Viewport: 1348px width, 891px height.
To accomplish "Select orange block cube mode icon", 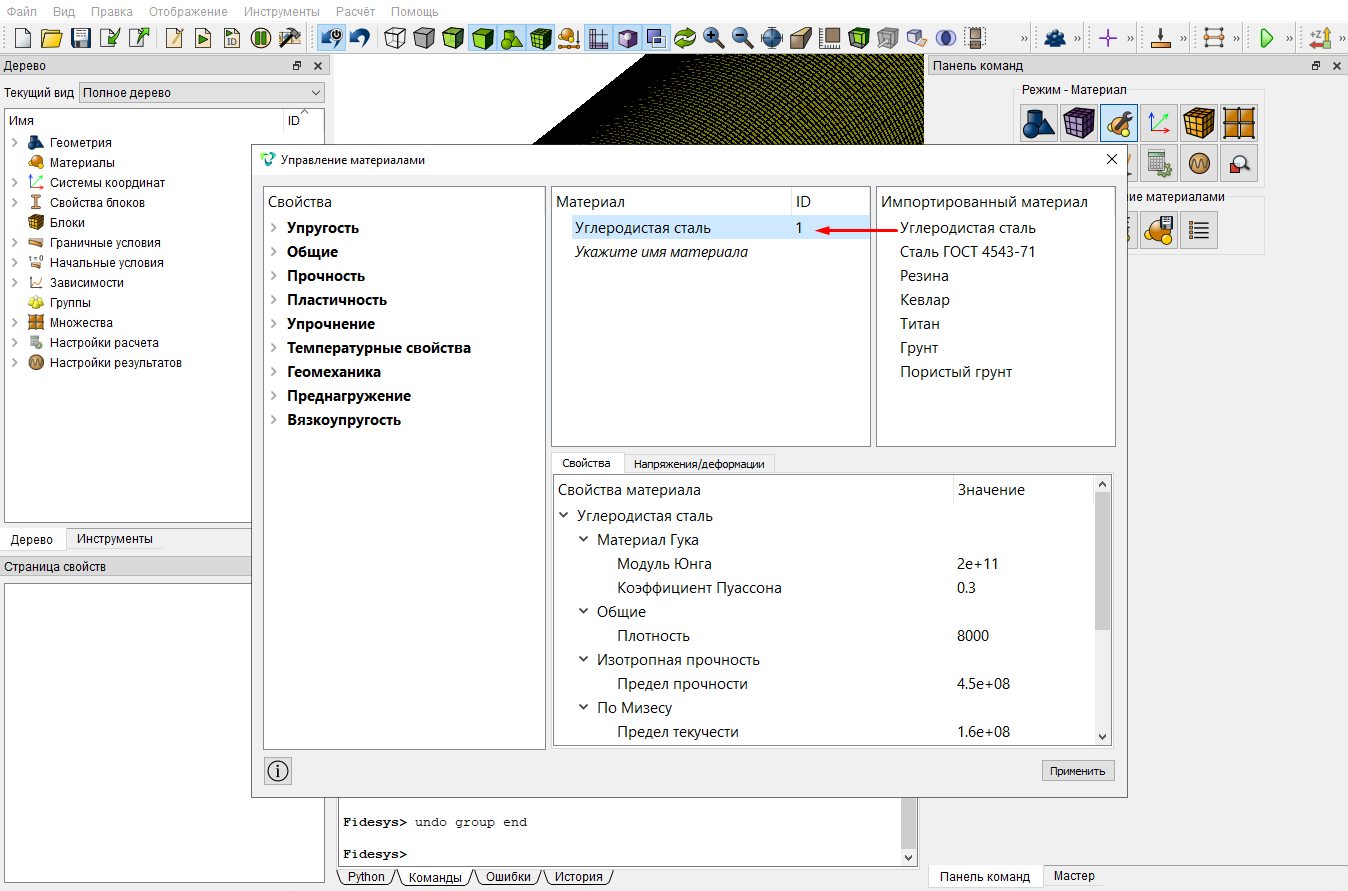I will tap(1199, 123).
